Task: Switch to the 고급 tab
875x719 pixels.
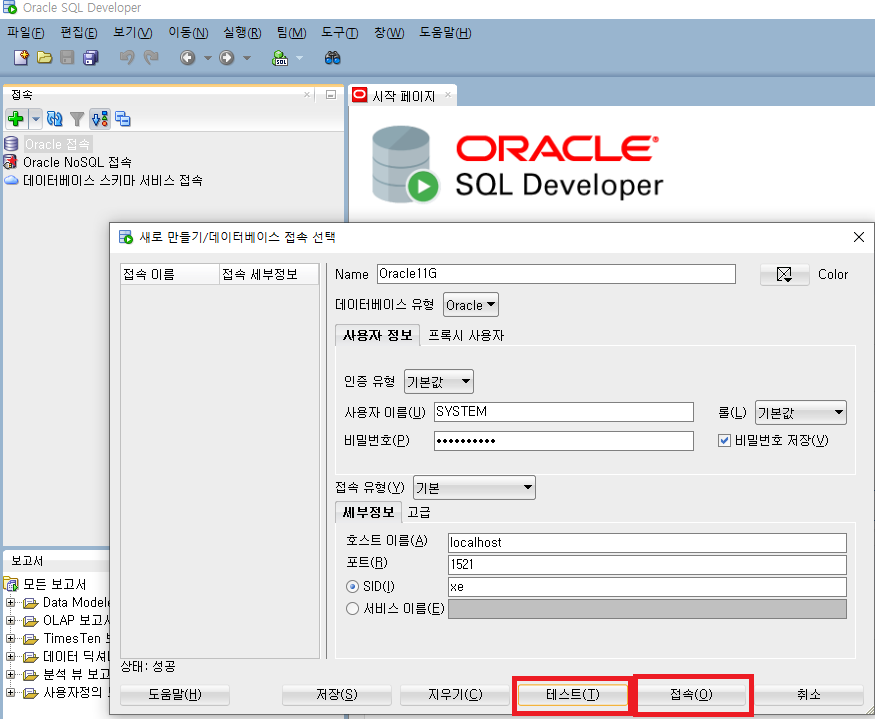Action: 419,512
